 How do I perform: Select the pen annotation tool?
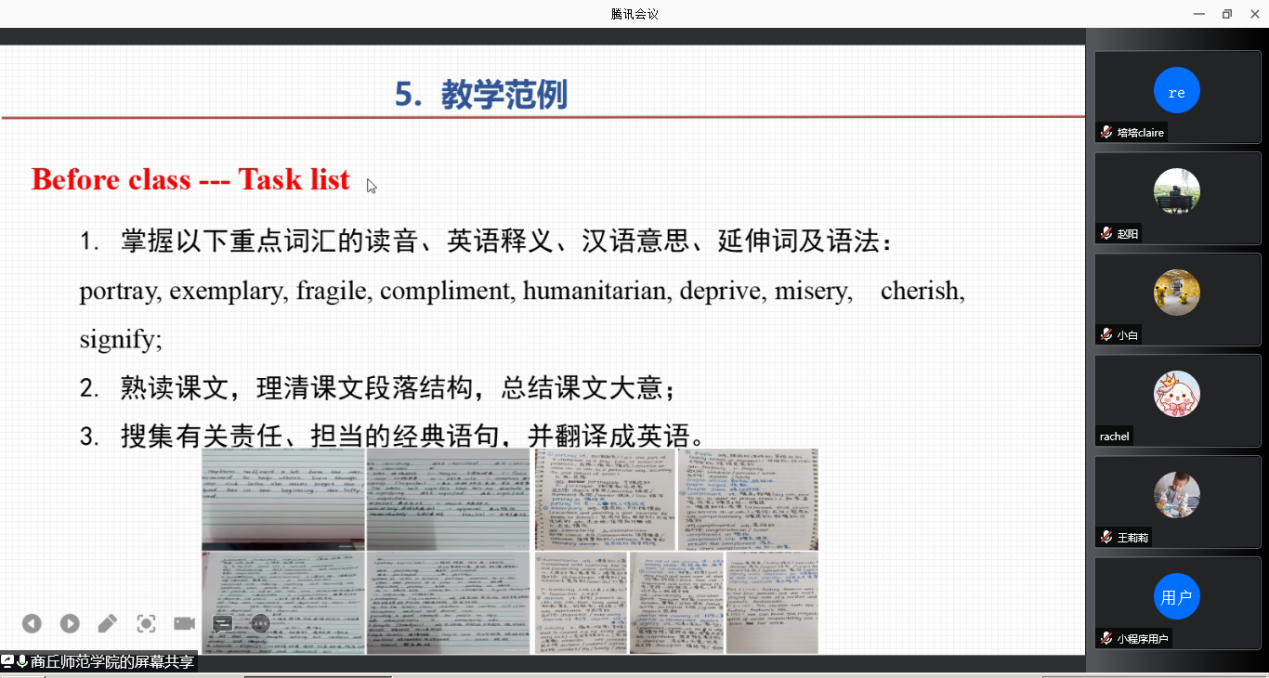pyautogui.click(x=107, y=623)
